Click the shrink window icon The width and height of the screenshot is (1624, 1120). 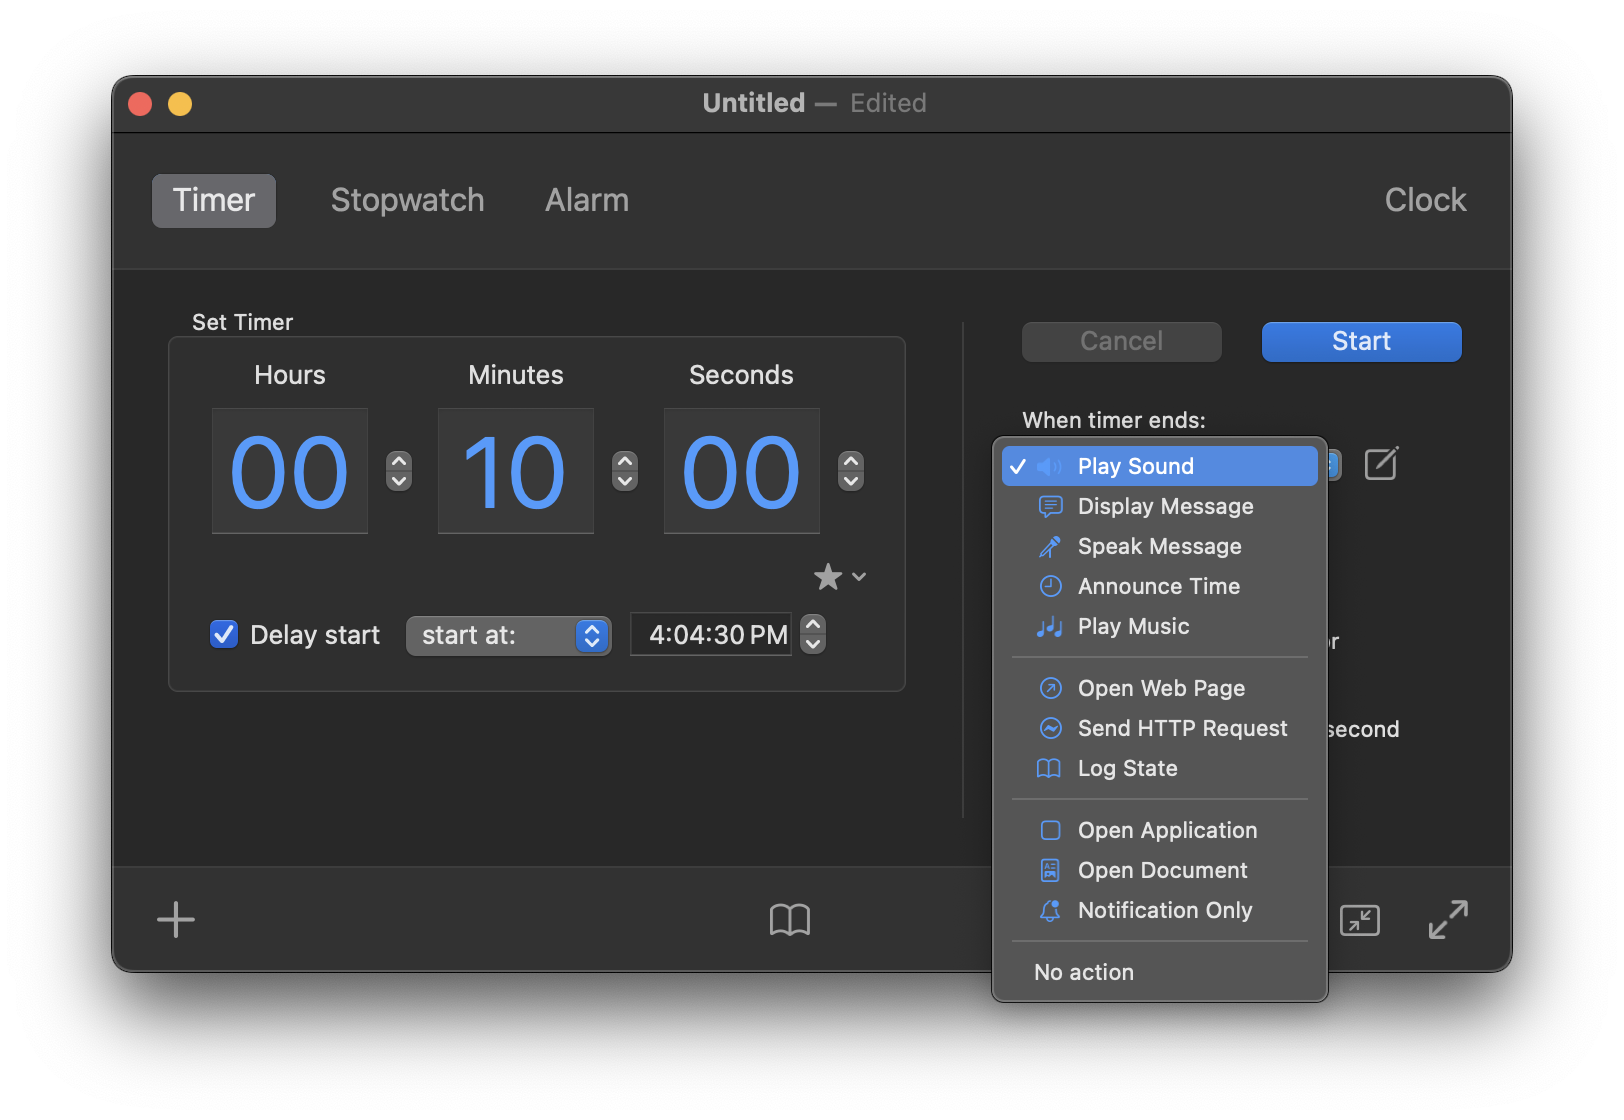(x=1359, y=920)
